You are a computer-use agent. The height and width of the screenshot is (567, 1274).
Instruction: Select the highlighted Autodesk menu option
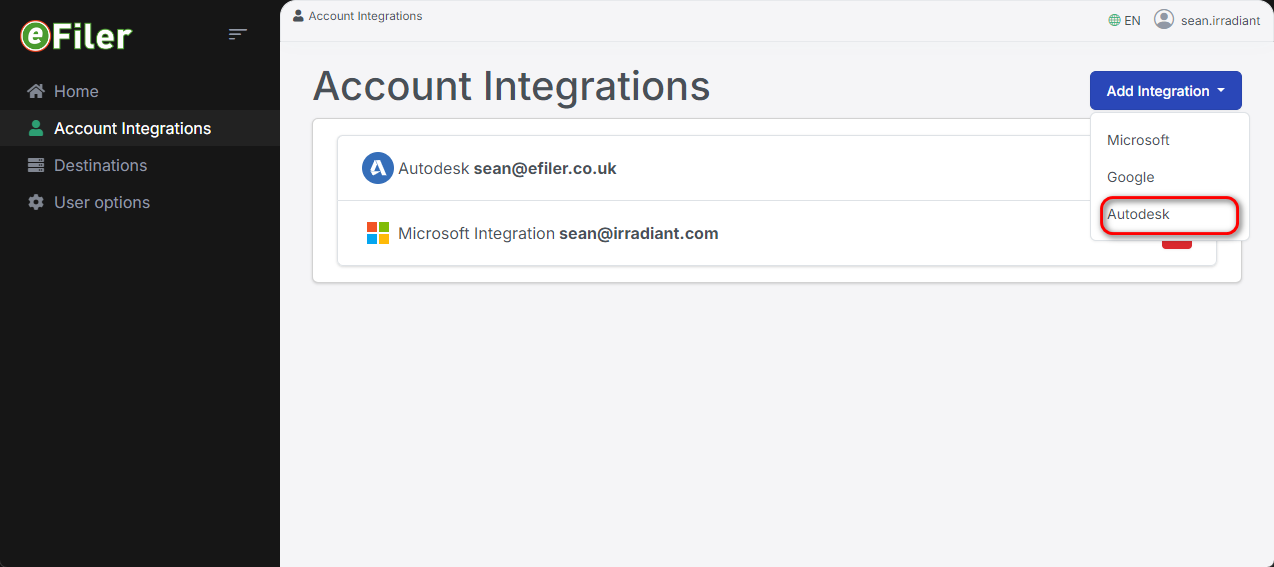(x=1138, y=214)
